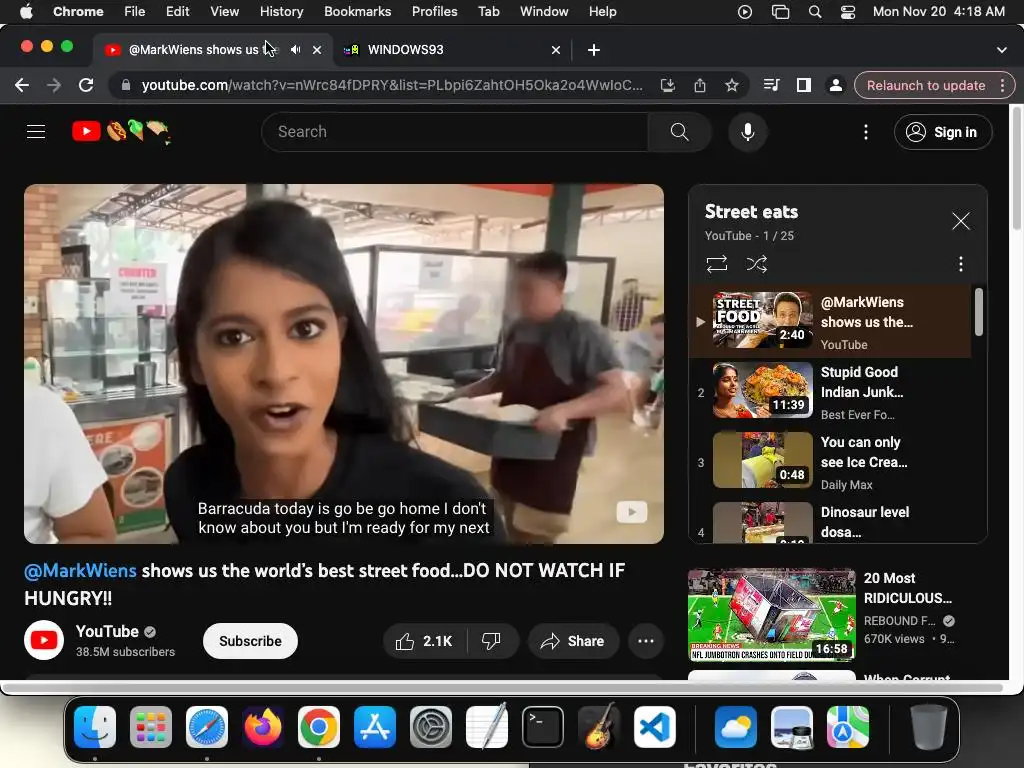Open the menu bar now playing icon
The image size is (1024, 768).
coord(744,11)
